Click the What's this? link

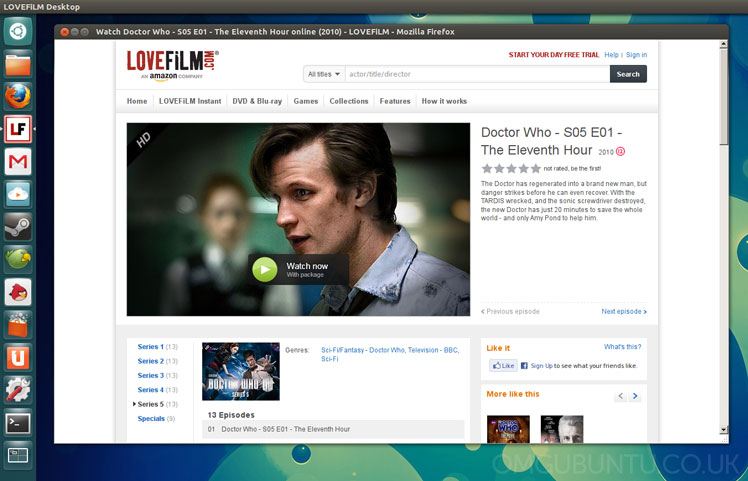(x=623, y=347)
